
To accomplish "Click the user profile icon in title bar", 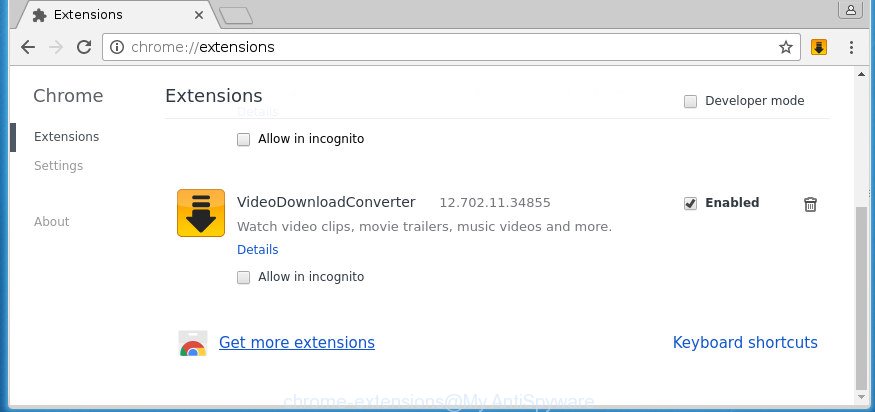I will tap(850, 11).
